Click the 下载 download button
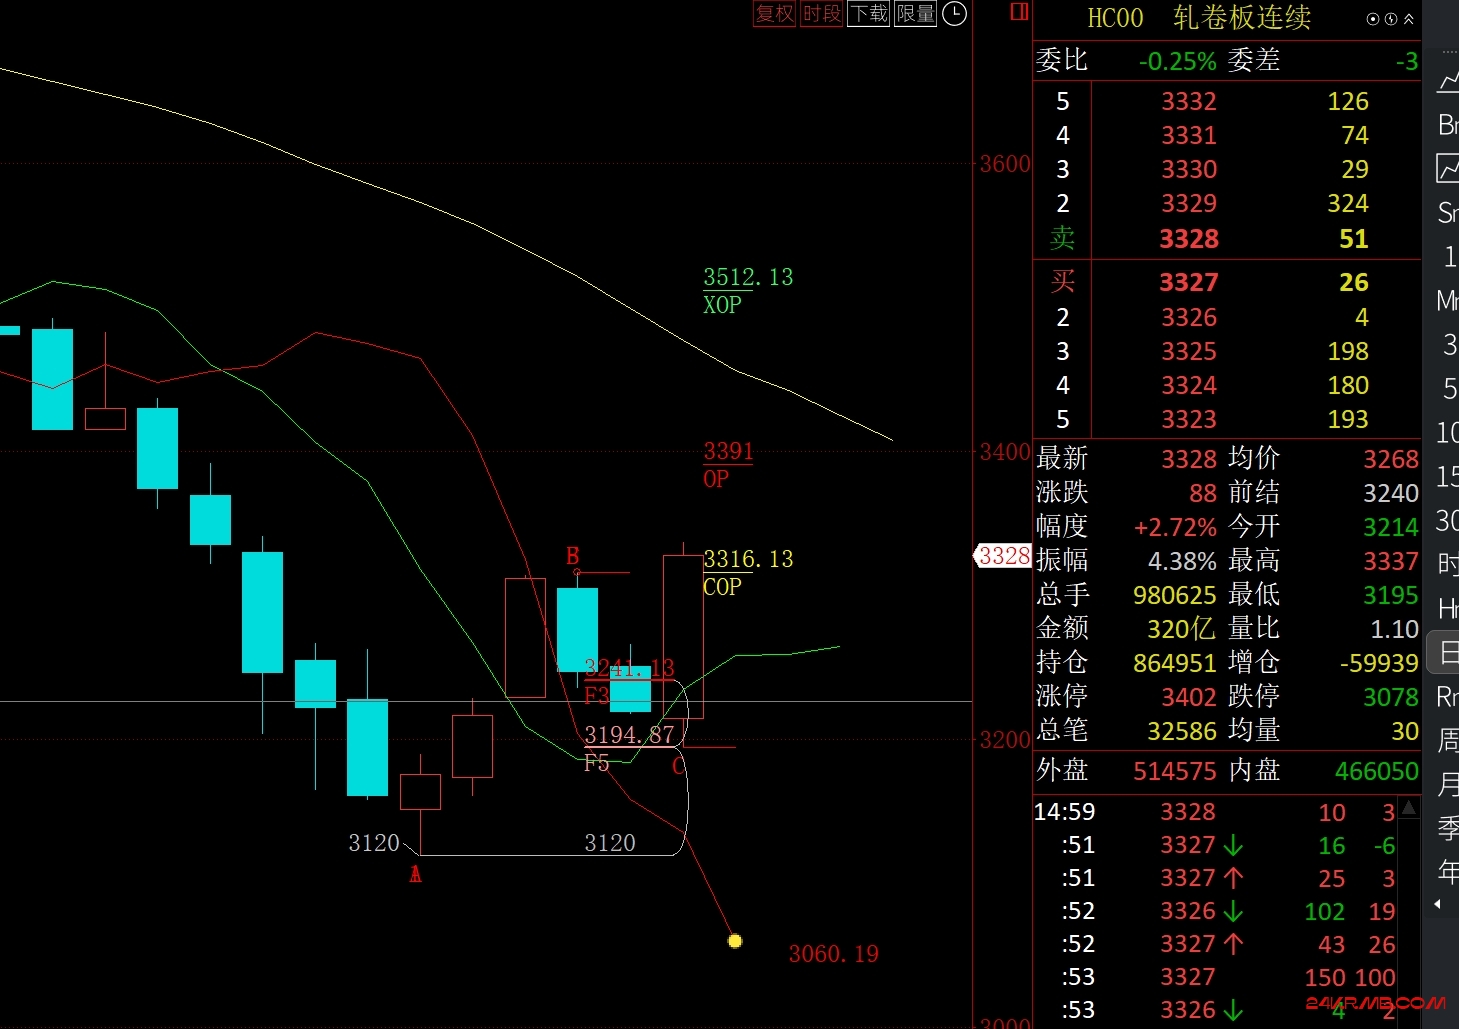Image resolution: width=1459 pixels, height=1029 pixels. coord(868,13)
